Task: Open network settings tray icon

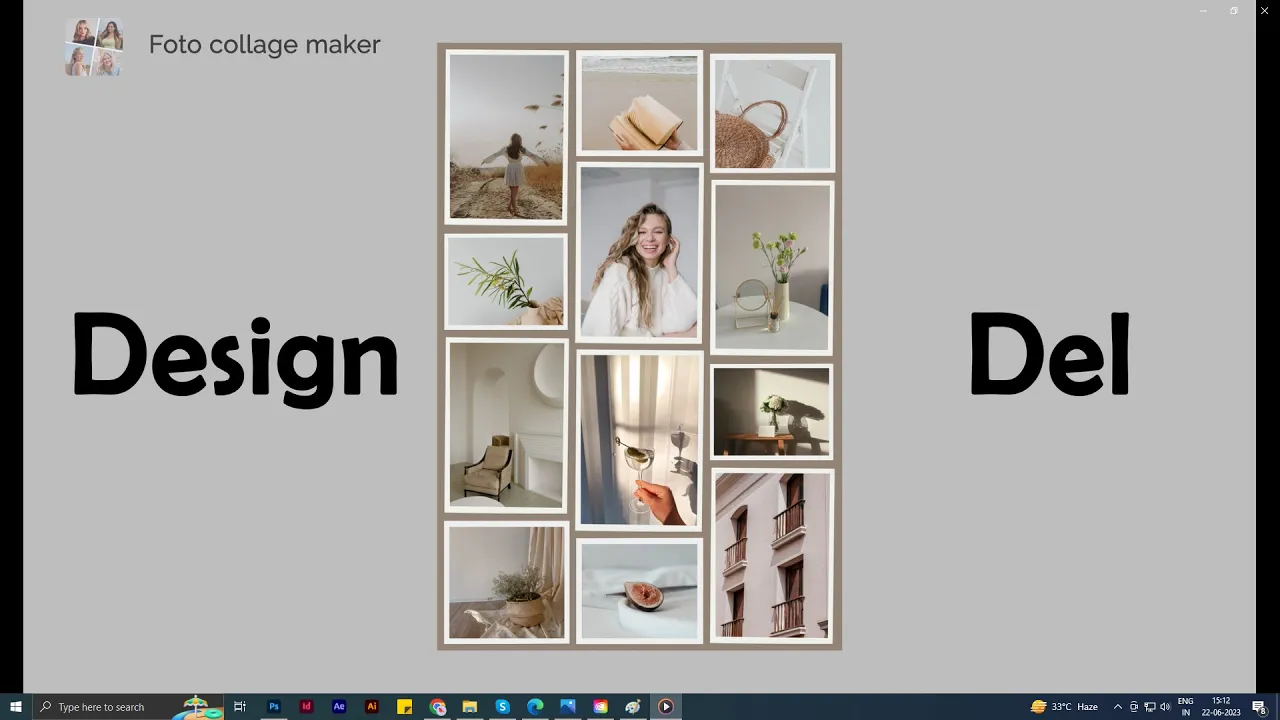Action: point(1149,707)
